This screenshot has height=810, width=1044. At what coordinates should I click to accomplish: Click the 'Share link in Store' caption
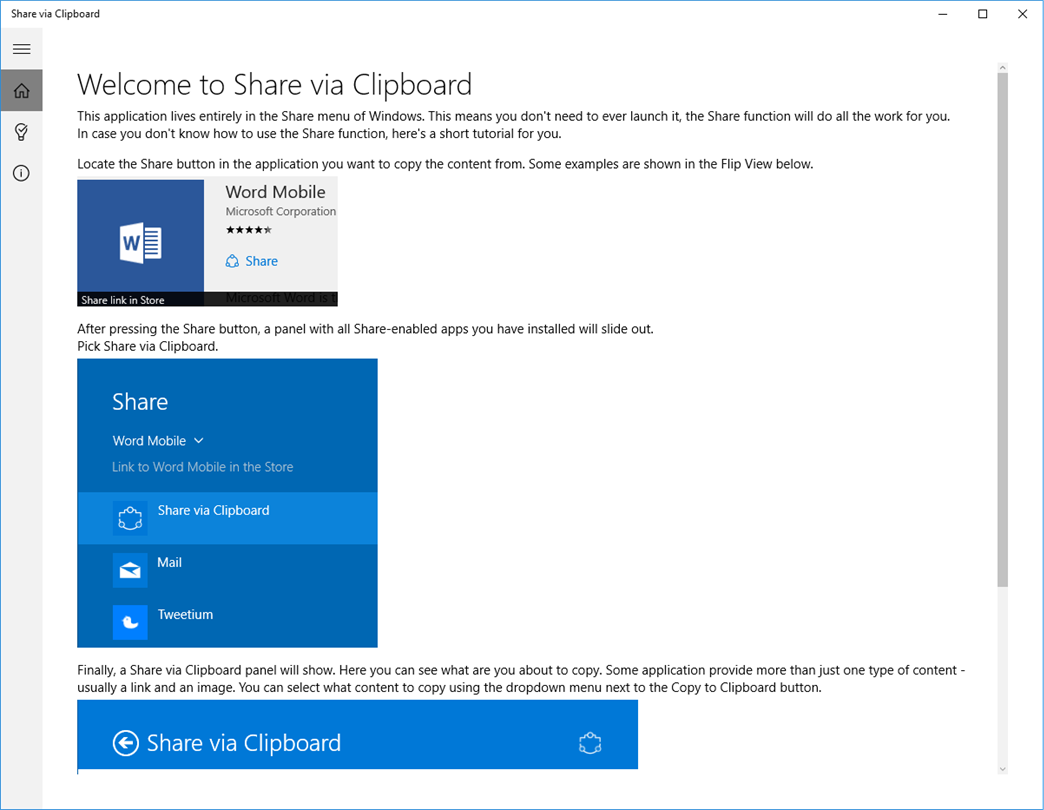123,300
